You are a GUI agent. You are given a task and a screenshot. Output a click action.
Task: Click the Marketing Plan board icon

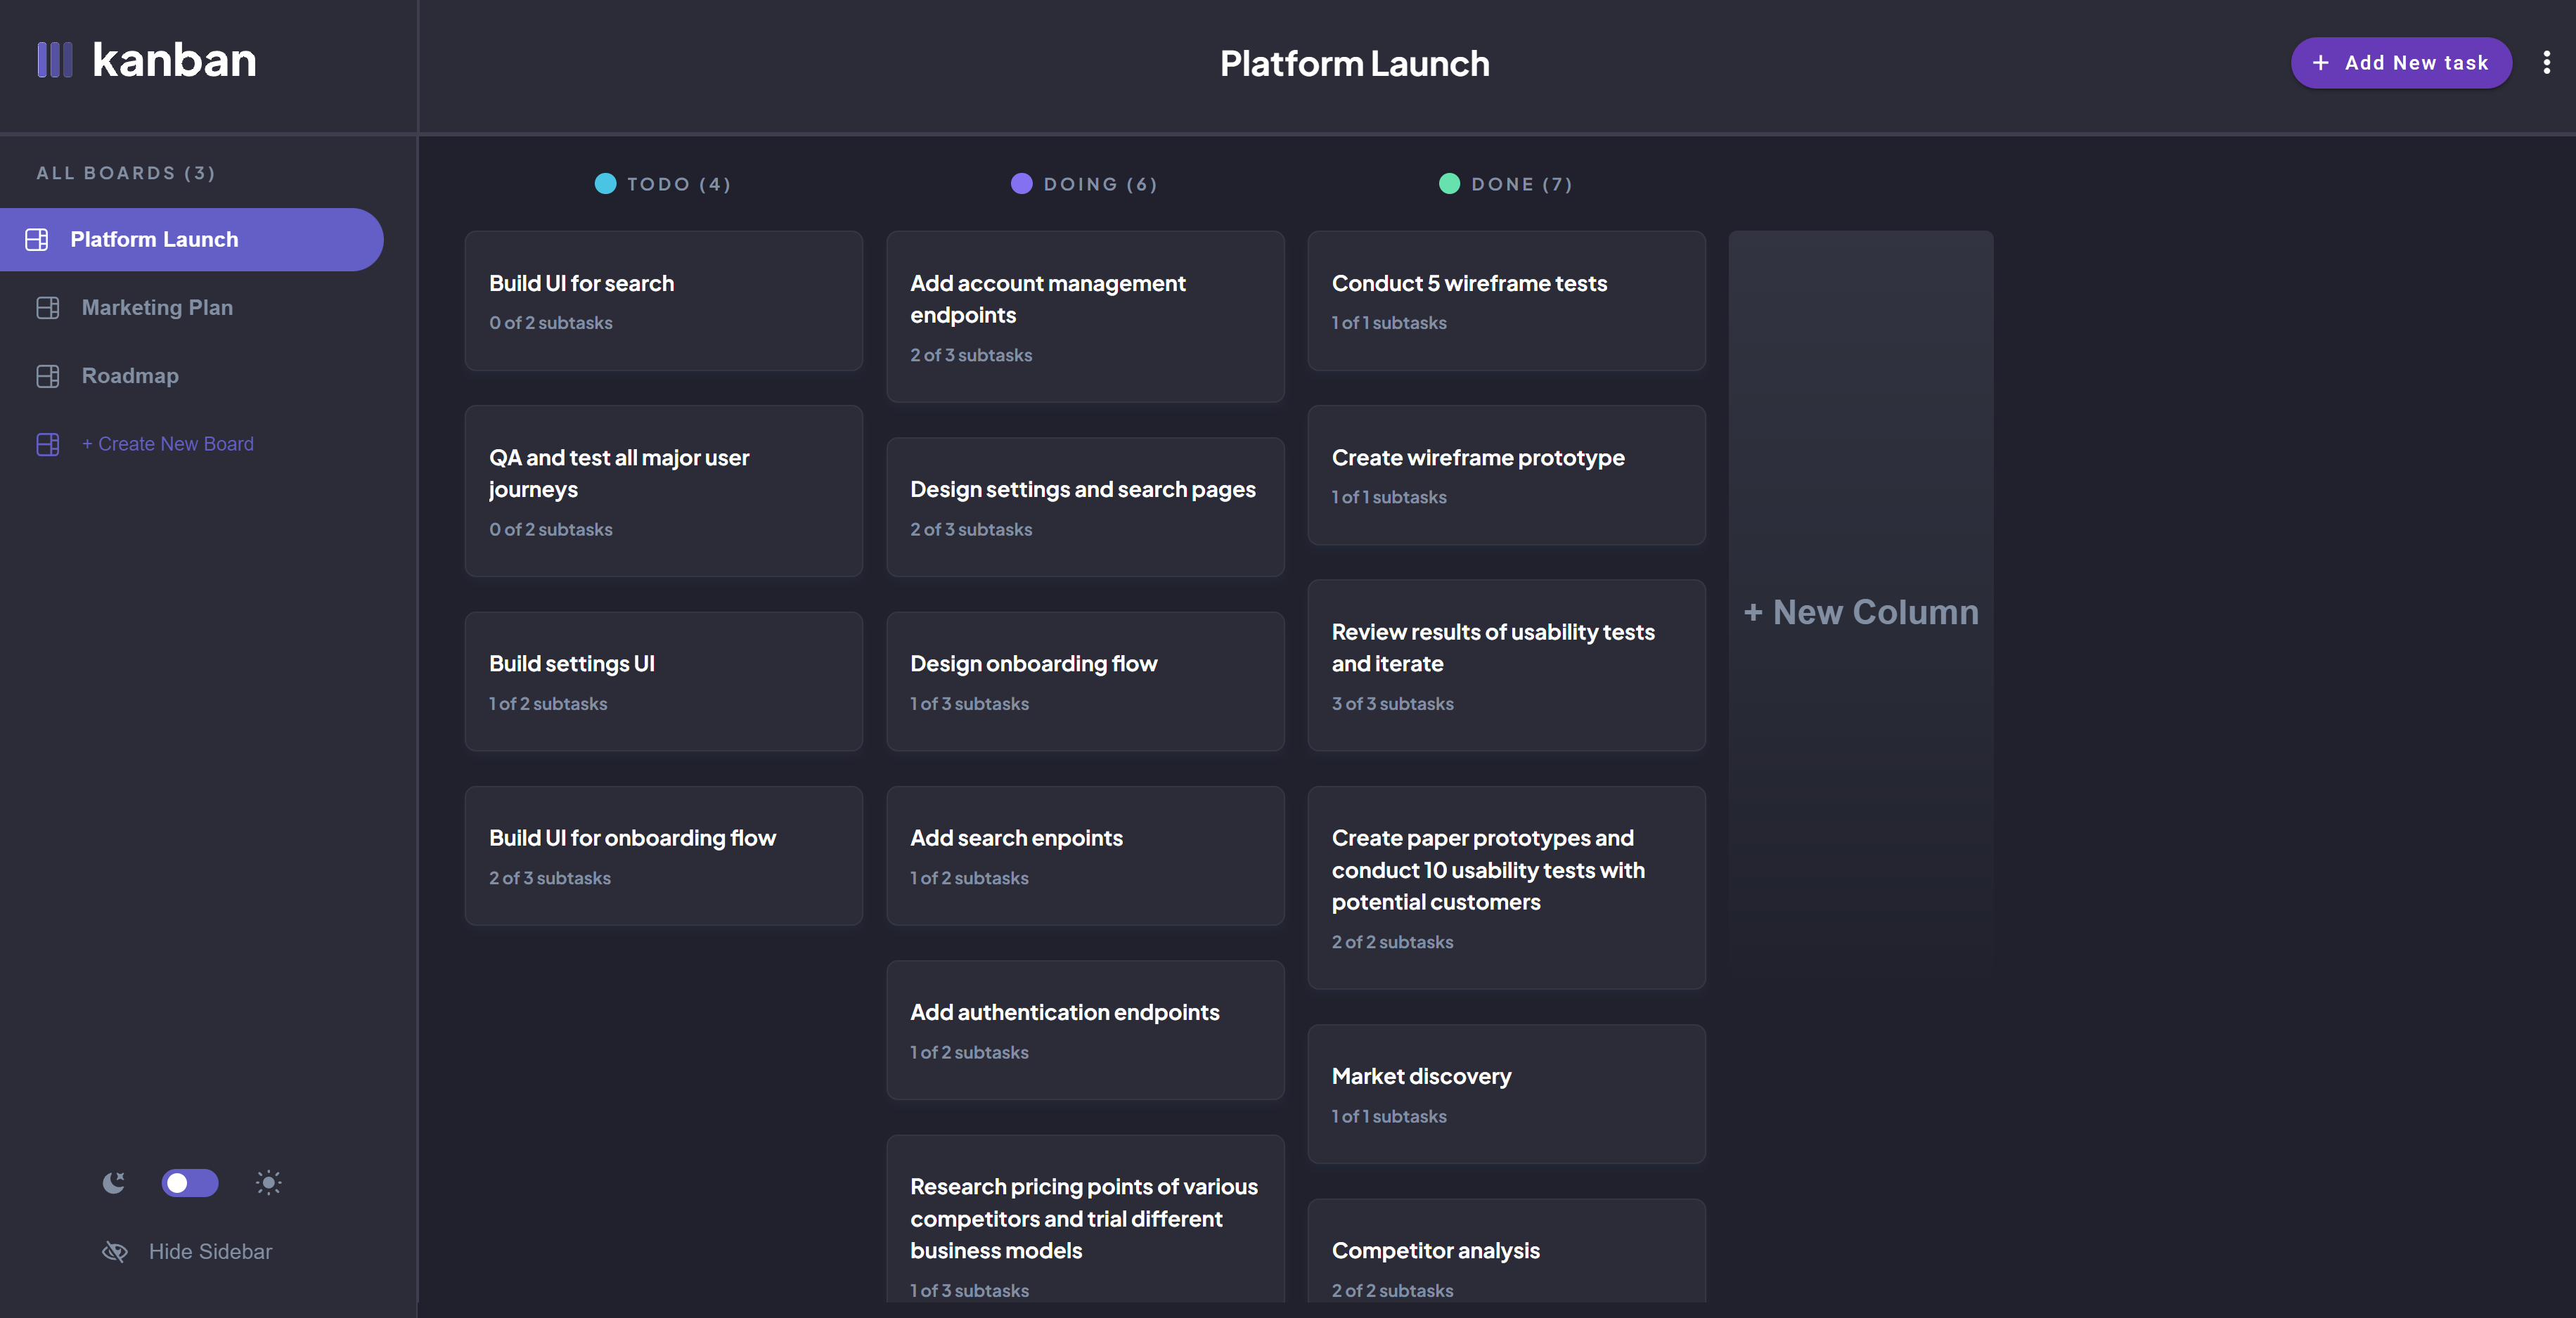[48, 308]
